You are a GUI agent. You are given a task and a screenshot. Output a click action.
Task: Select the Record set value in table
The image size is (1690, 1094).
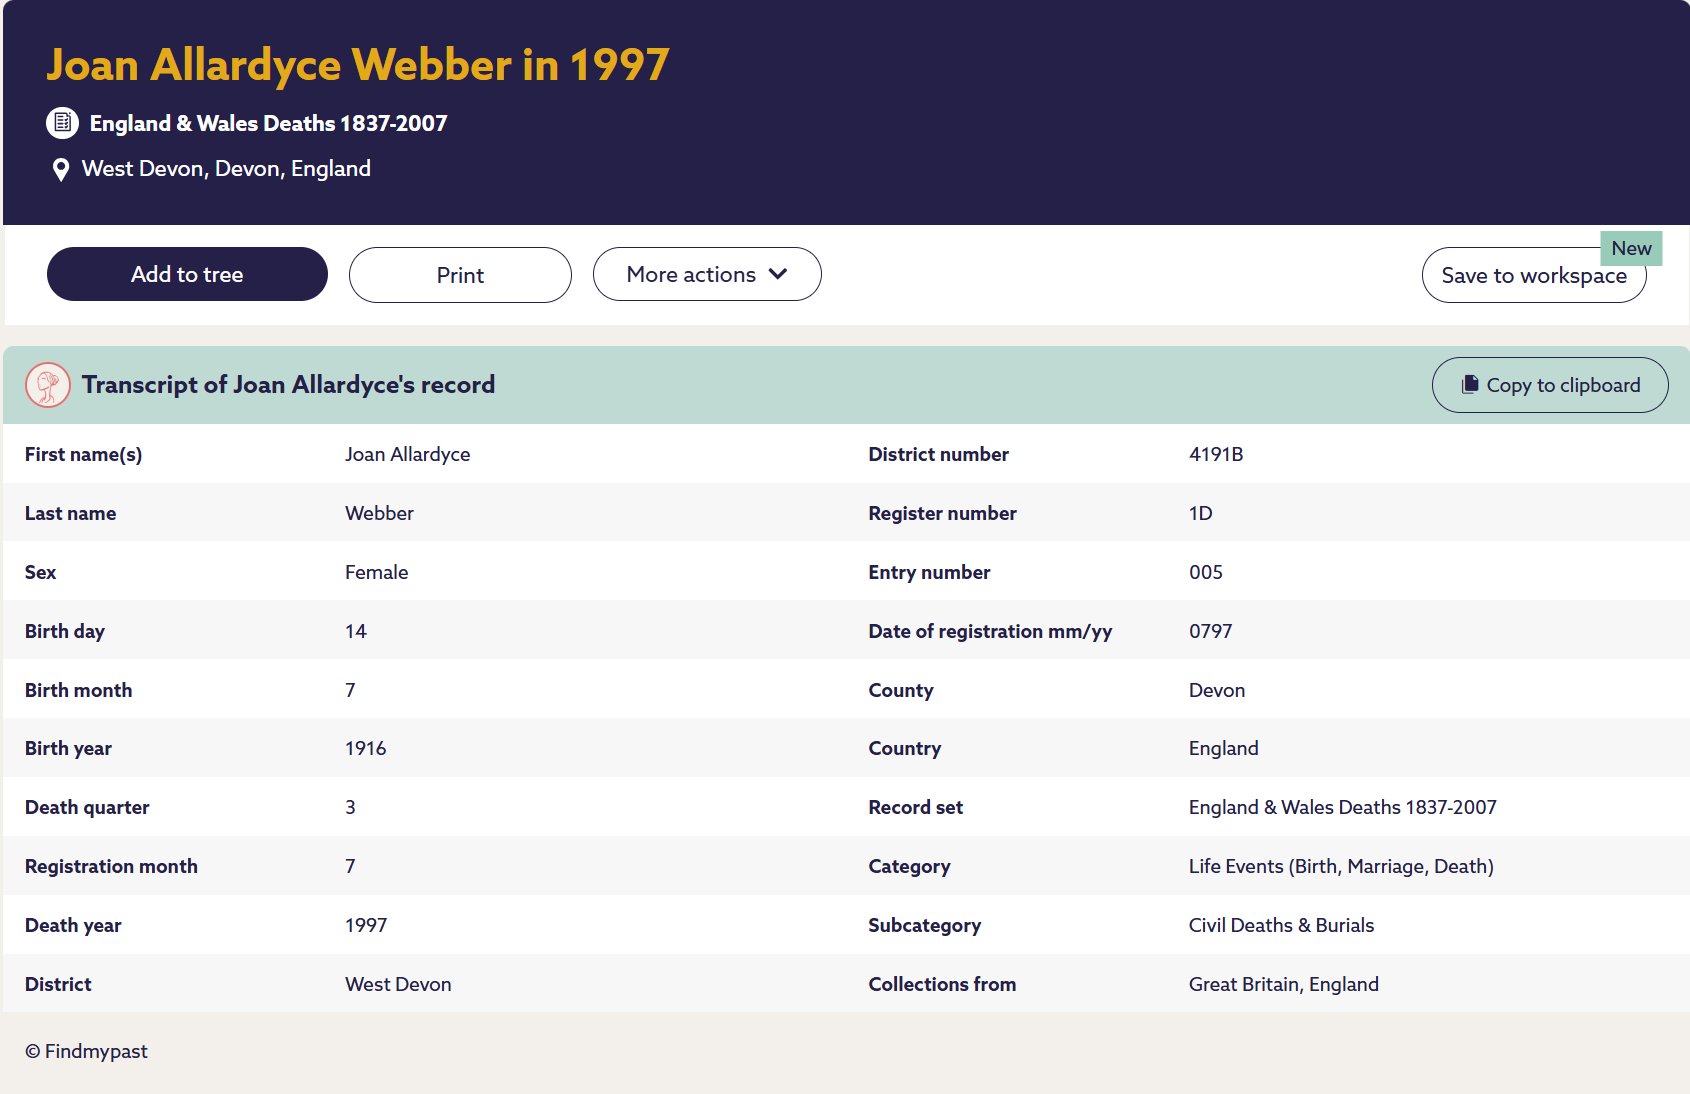click(x=1342, y=807)
